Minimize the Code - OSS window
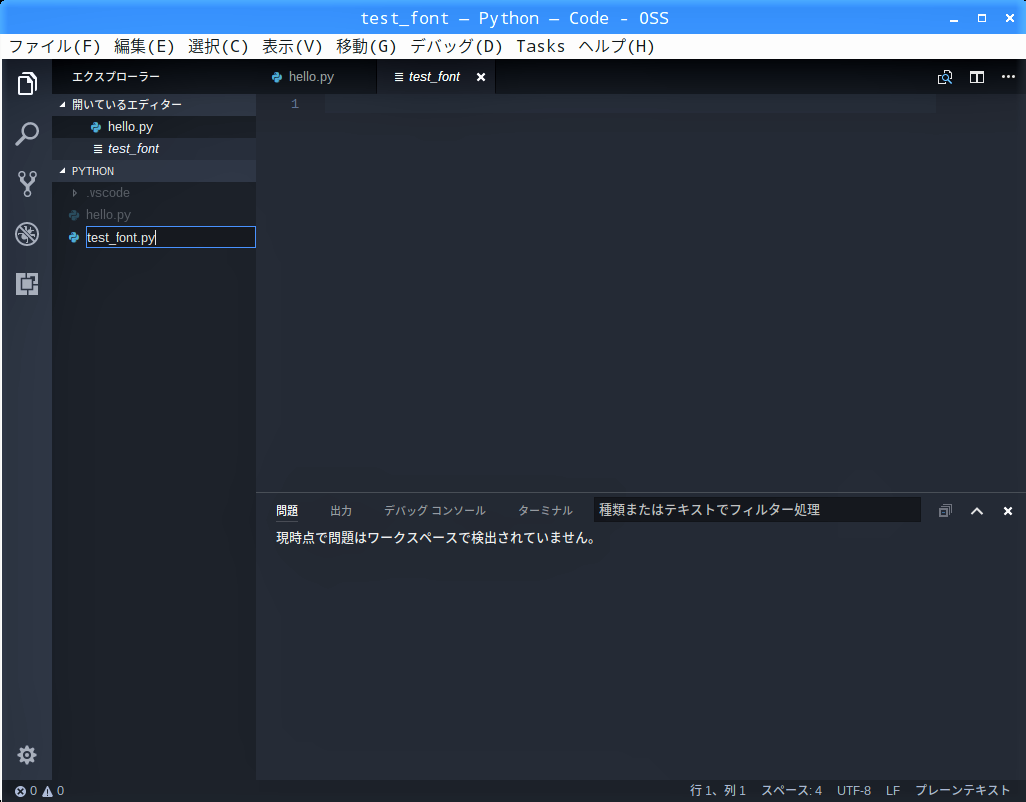The image size is (1026, 802). (954, 18)
